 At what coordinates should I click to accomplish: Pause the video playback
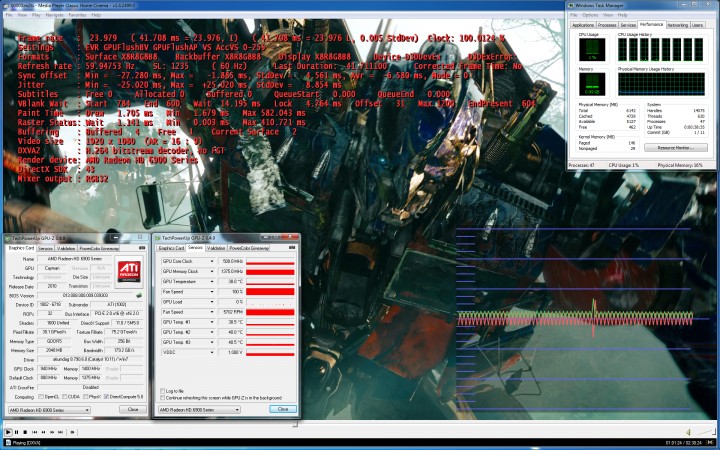pyautogui.click(x=17, y=432)
